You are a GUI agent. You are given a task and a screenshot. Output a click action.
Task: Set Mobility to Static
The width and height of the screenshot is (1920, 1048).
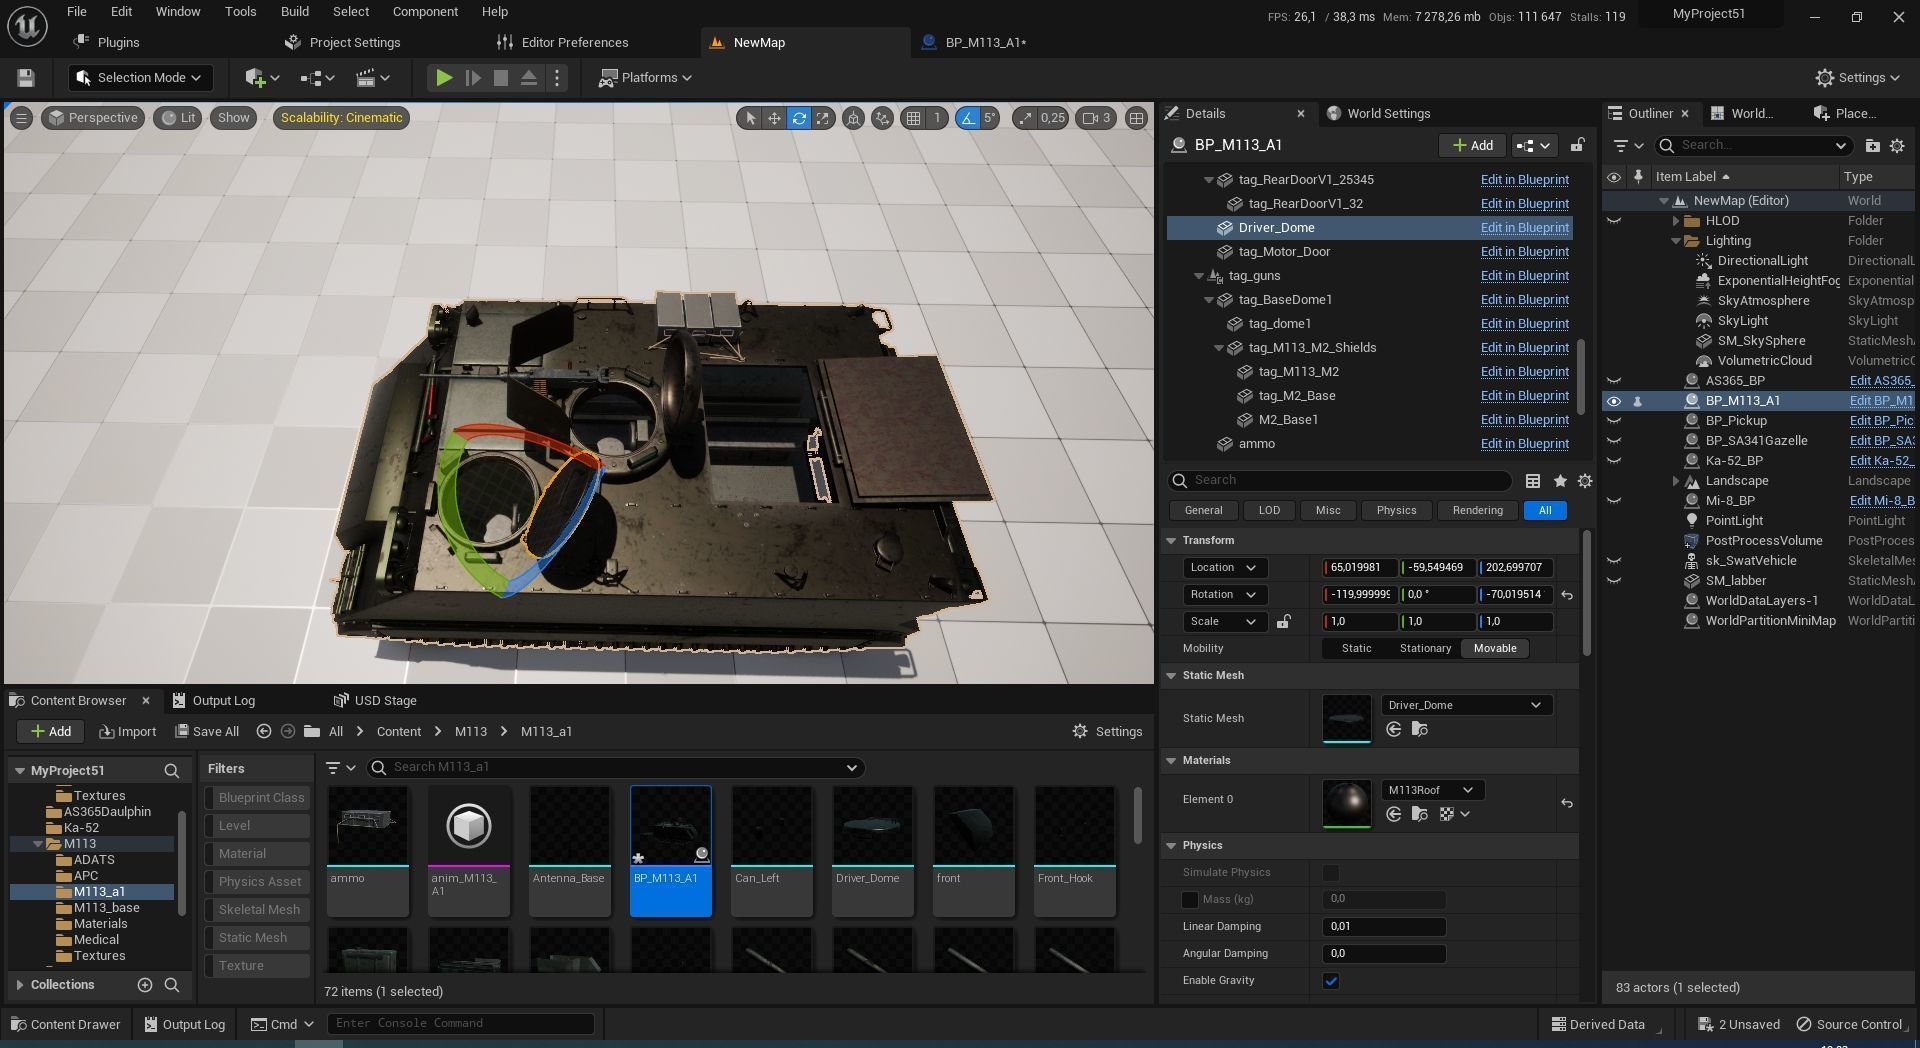coord(1356,649)
